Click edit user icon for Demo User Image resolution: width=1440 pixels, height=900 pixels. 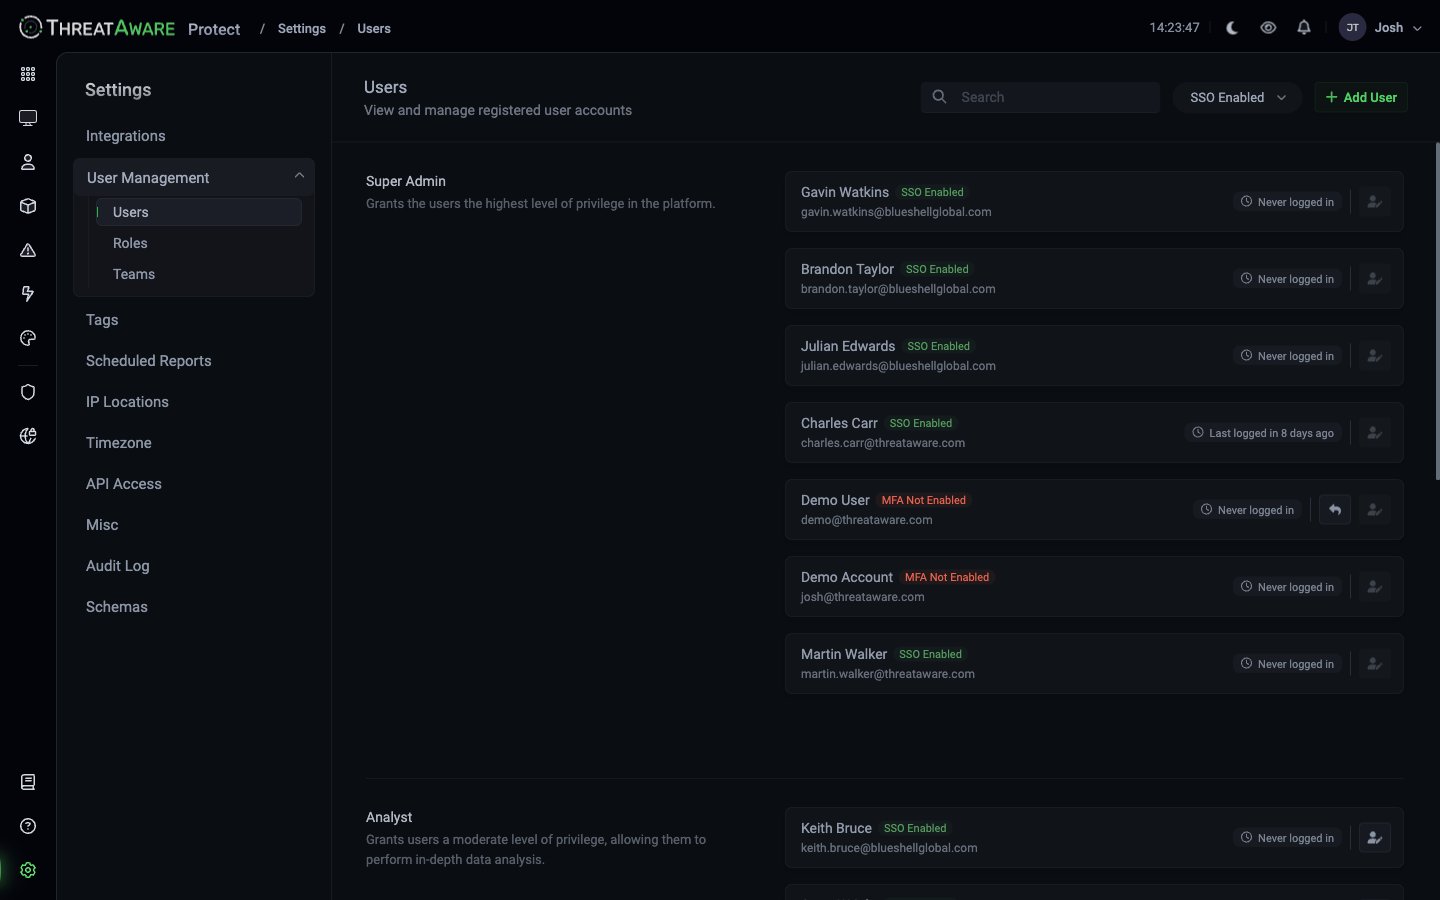[x=1375, y=510]
